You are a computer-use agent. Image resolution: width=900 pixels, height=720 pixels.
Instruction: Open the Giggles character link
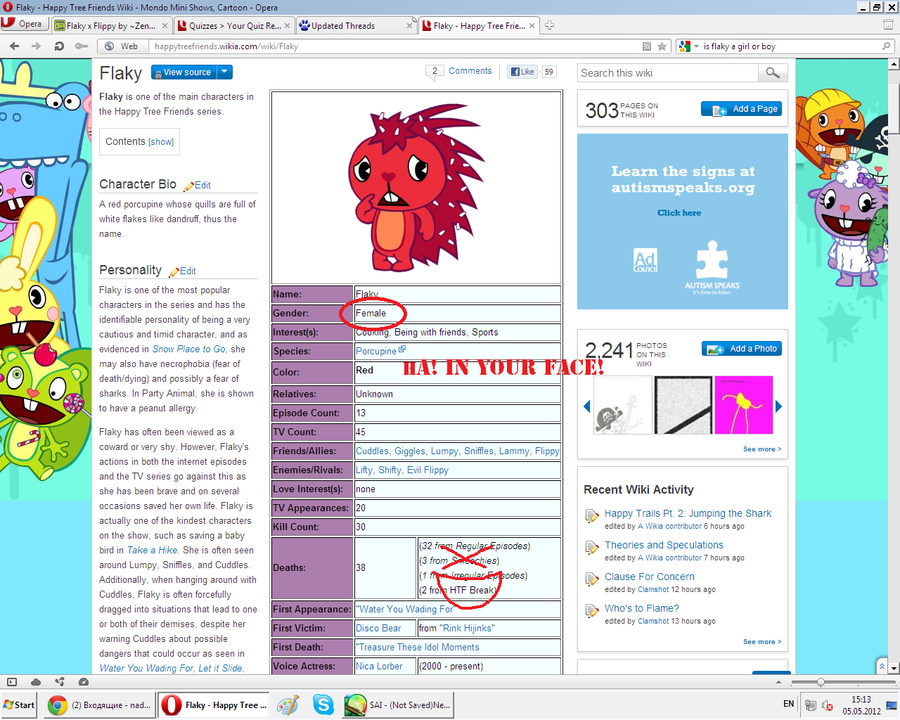[409, 451]
